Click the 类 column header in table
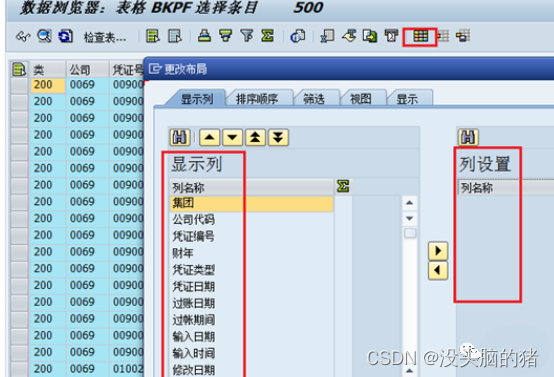554x377 pixels. click(x=48, y=70)
